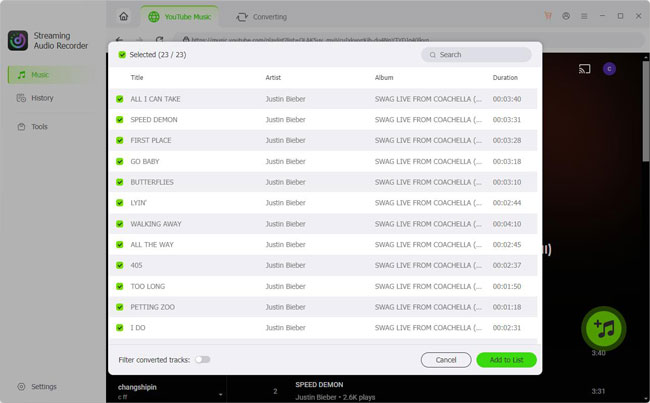Click the browser back arrow
The image size is (650, 403).
pos(119,40)
